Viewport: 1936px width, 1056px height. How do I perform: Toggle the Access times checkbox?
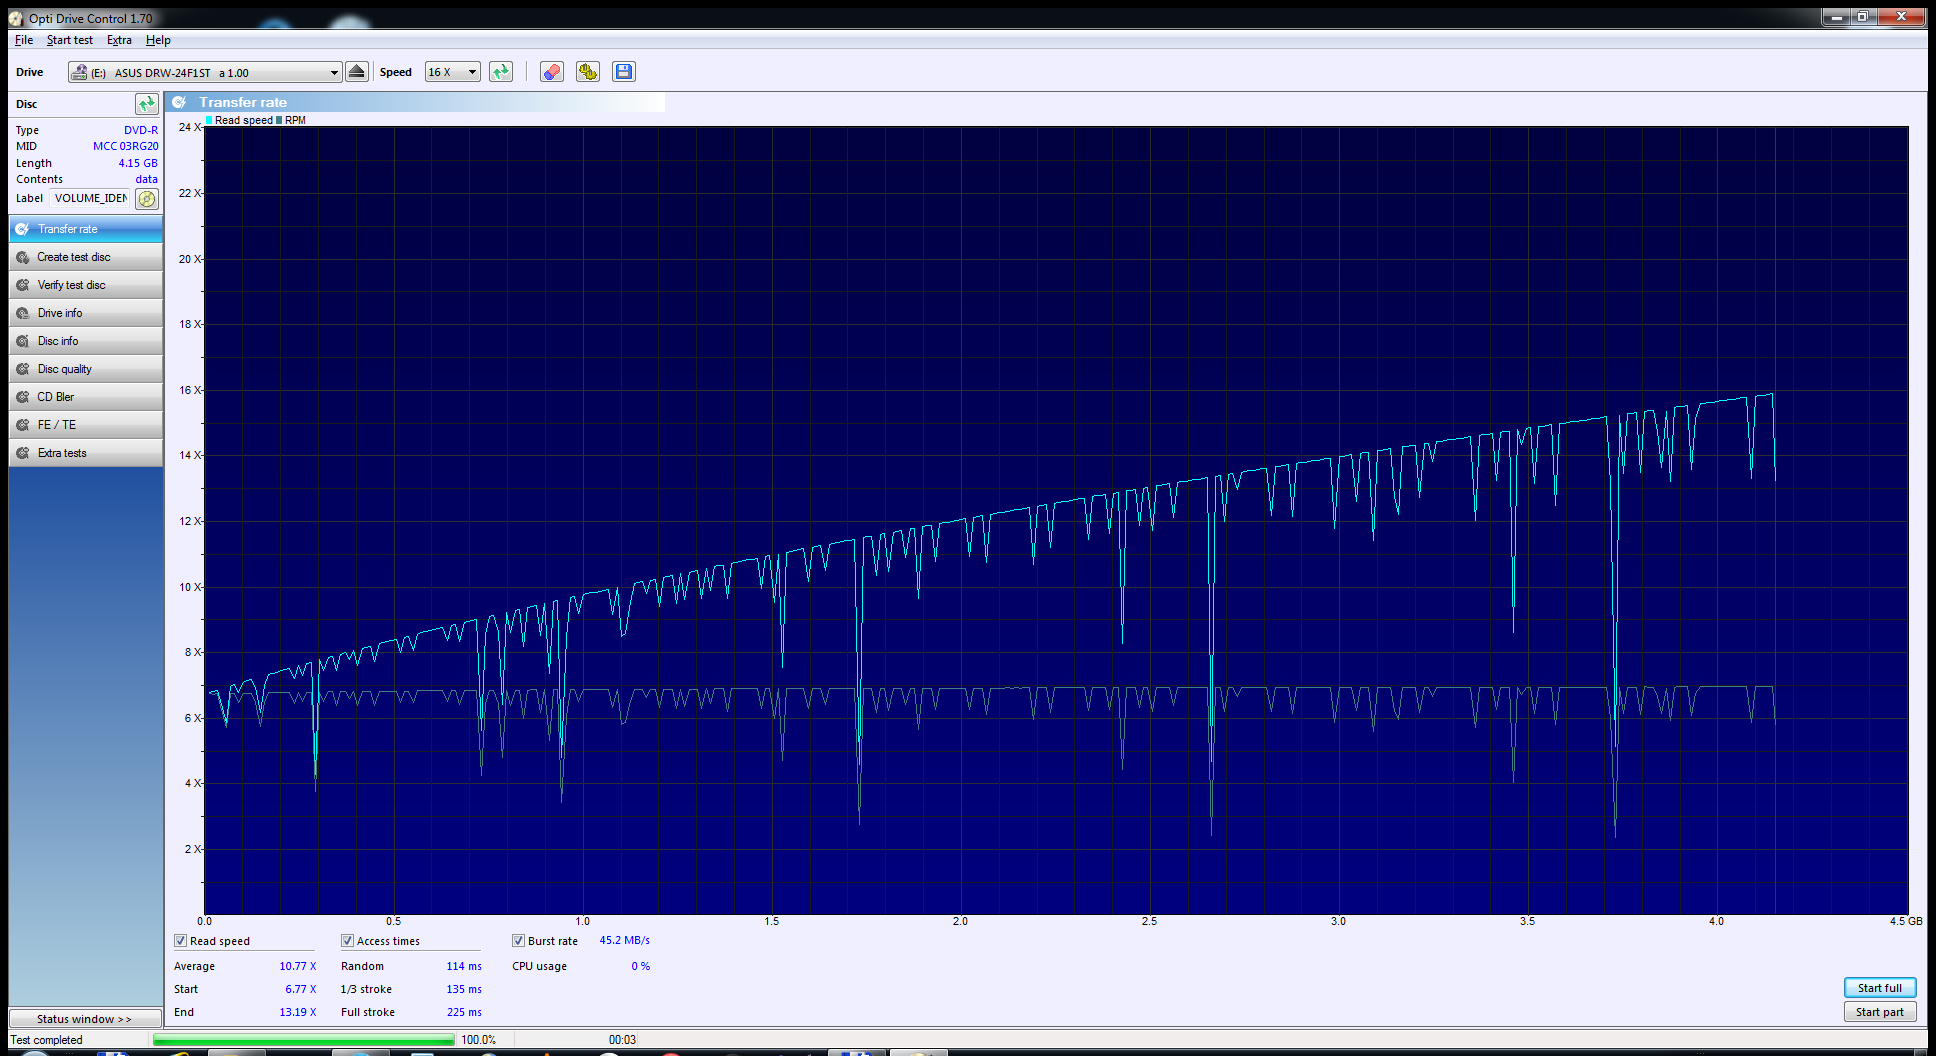click(348, 941)
